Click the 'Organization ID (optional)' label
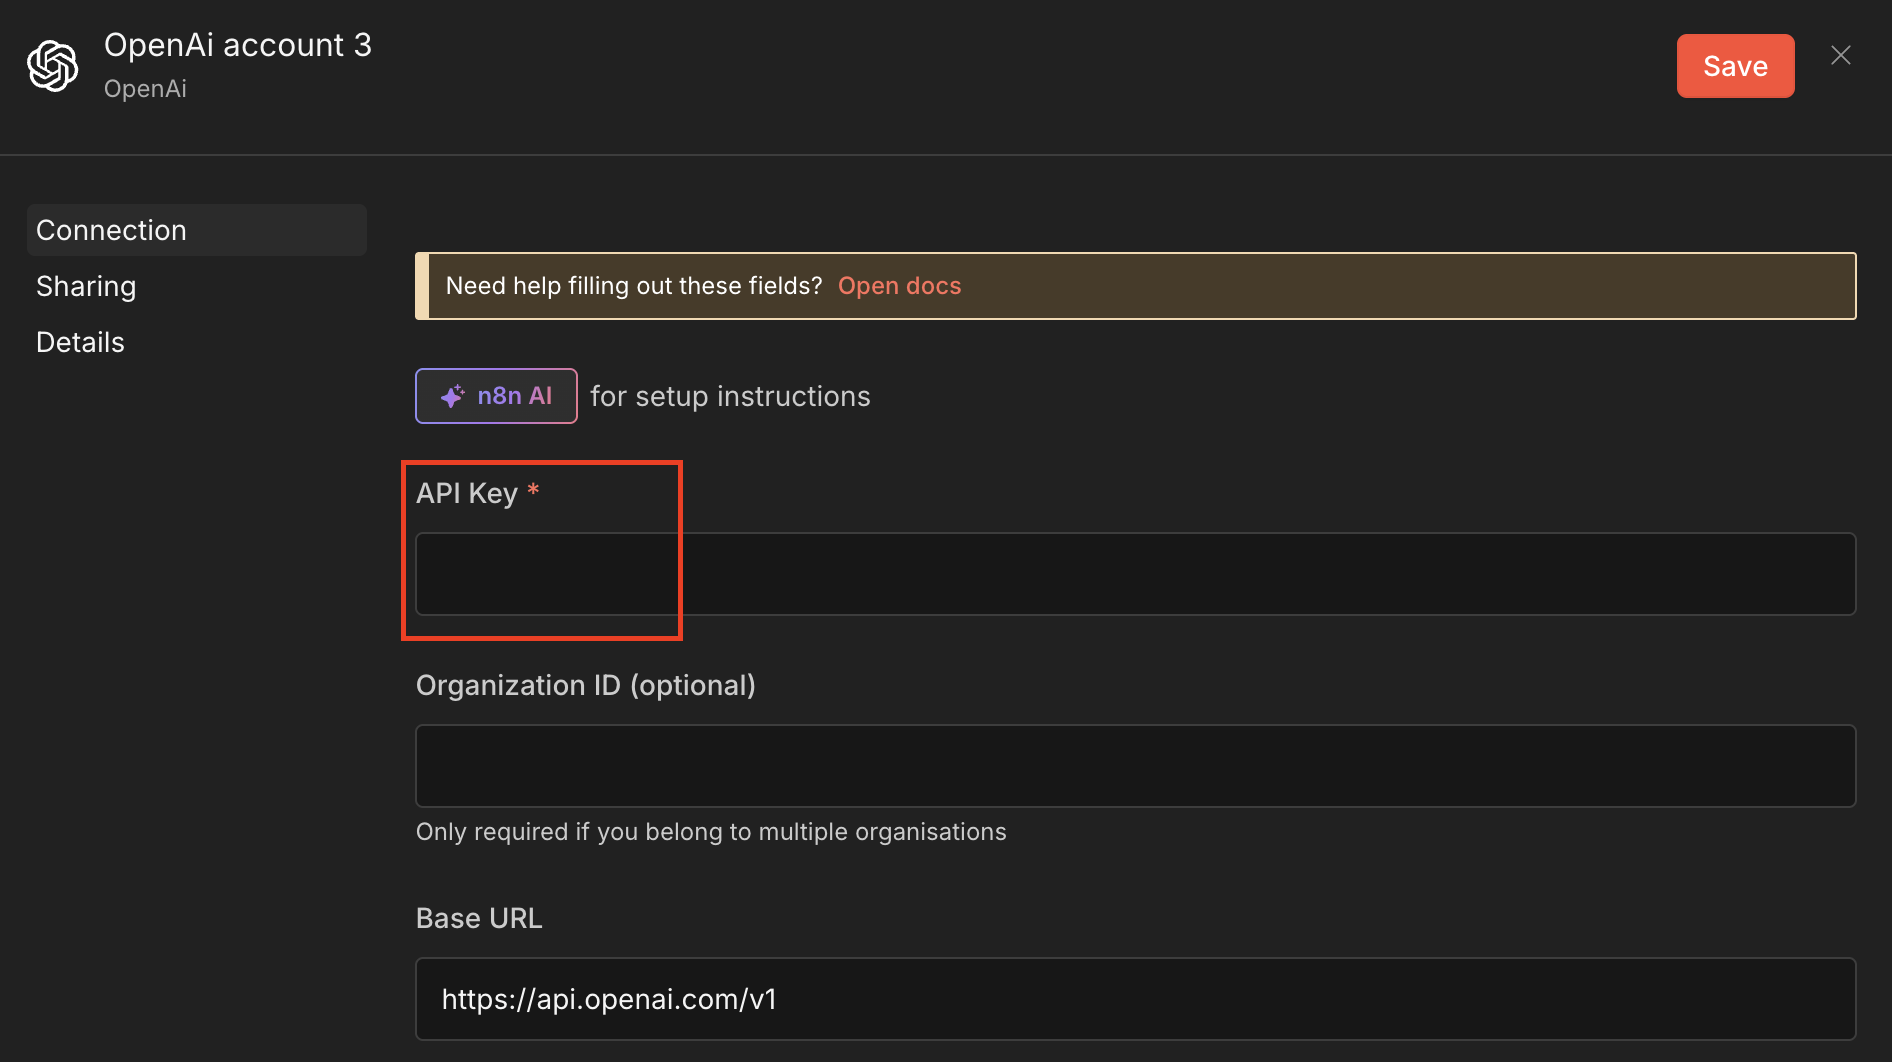This screenshot has width=1892, height=1062. pyautogui.click(x=586, y=685)
